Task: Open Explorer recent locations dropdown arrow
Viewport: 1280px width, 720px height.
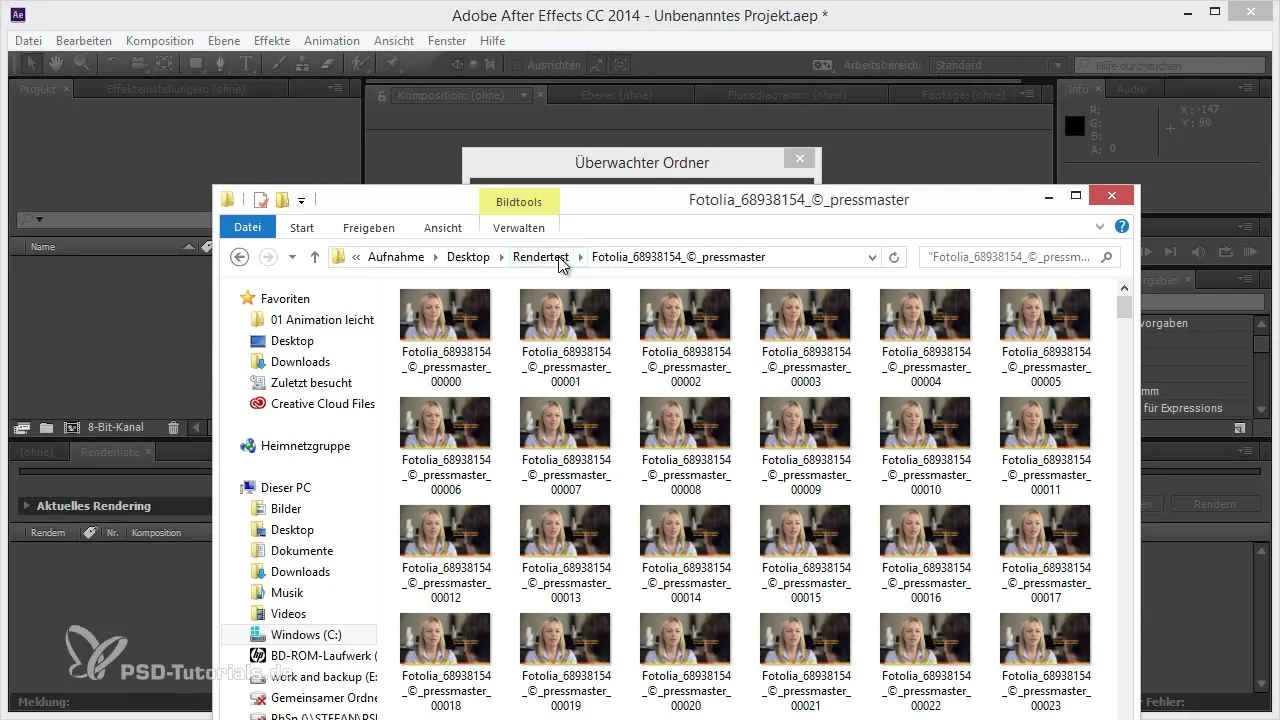Action: pos(292,257)
